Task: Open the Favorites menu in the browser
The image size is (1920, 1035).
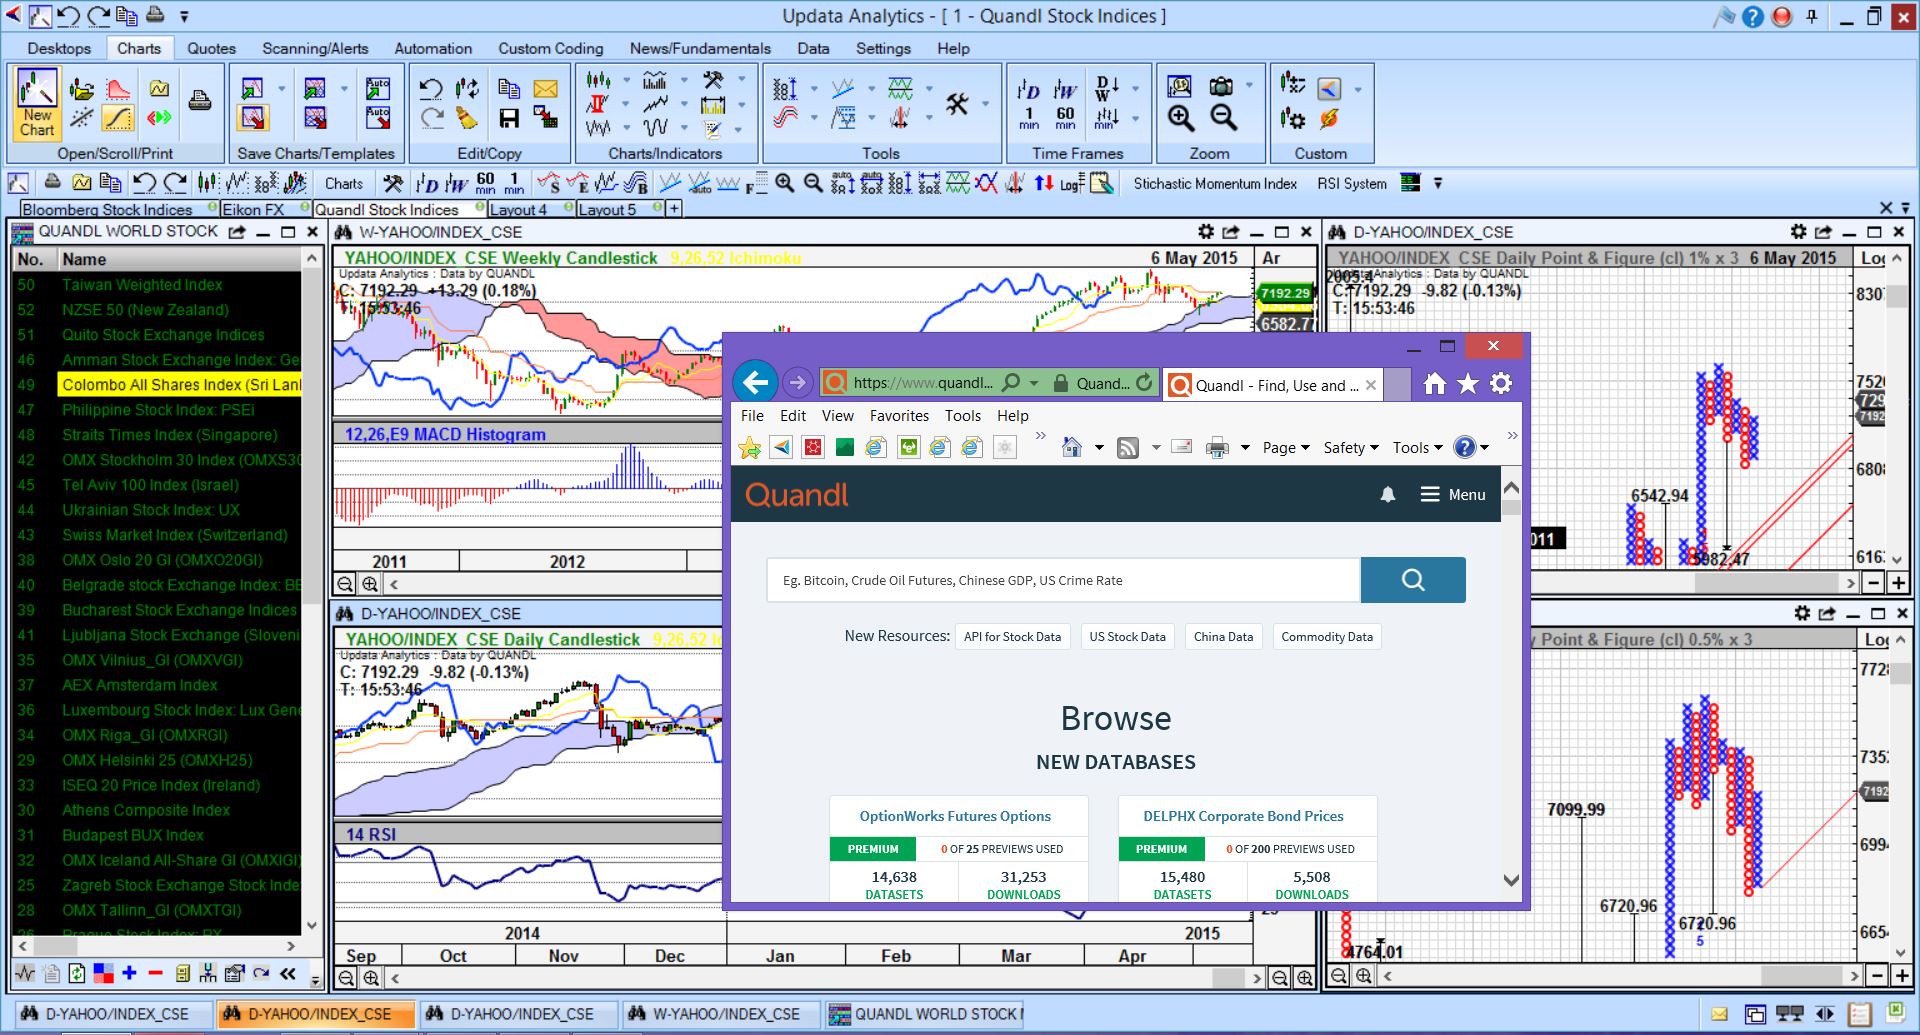Action: click(899, 416)
